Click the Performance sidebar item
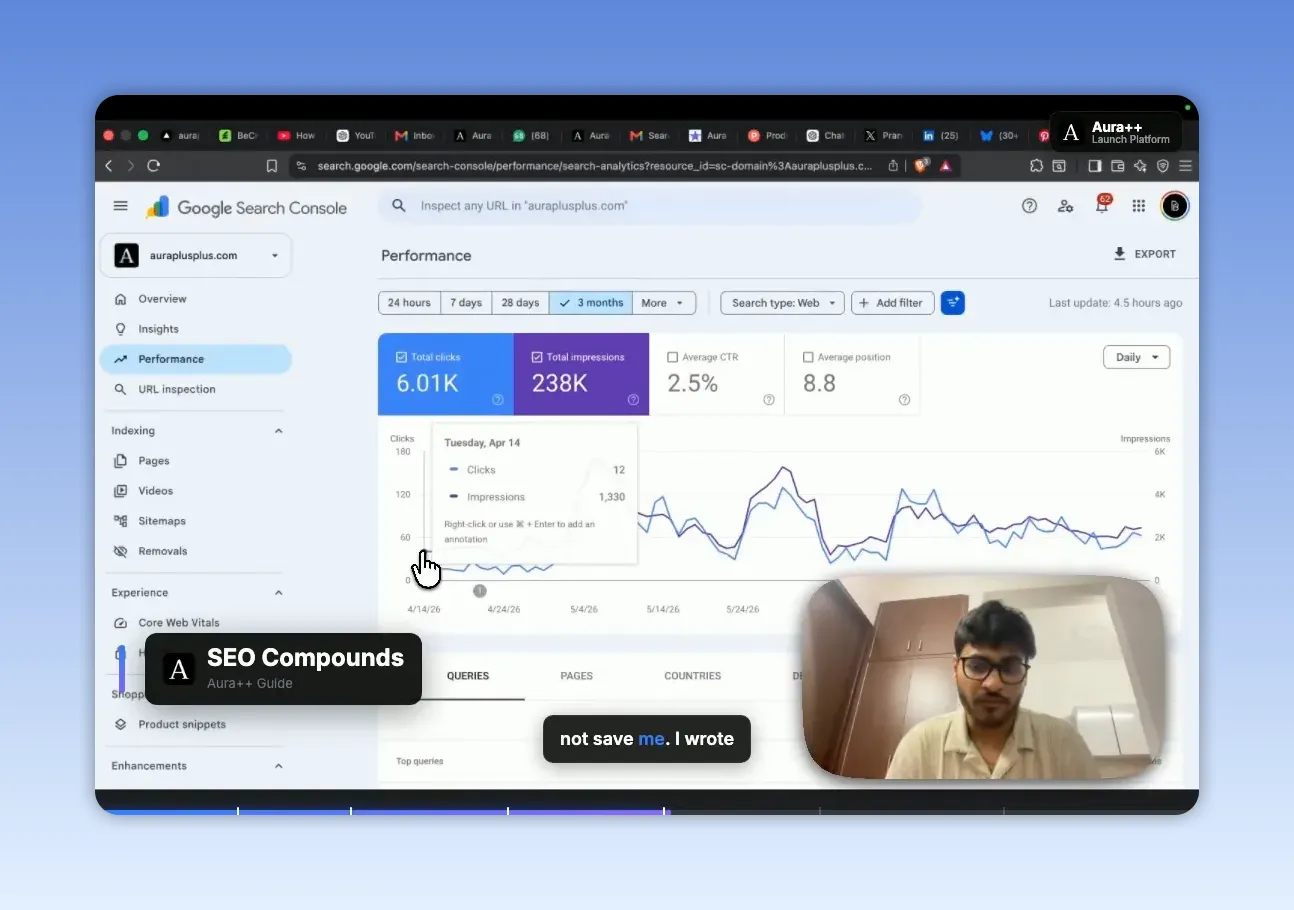 point(195,359)
